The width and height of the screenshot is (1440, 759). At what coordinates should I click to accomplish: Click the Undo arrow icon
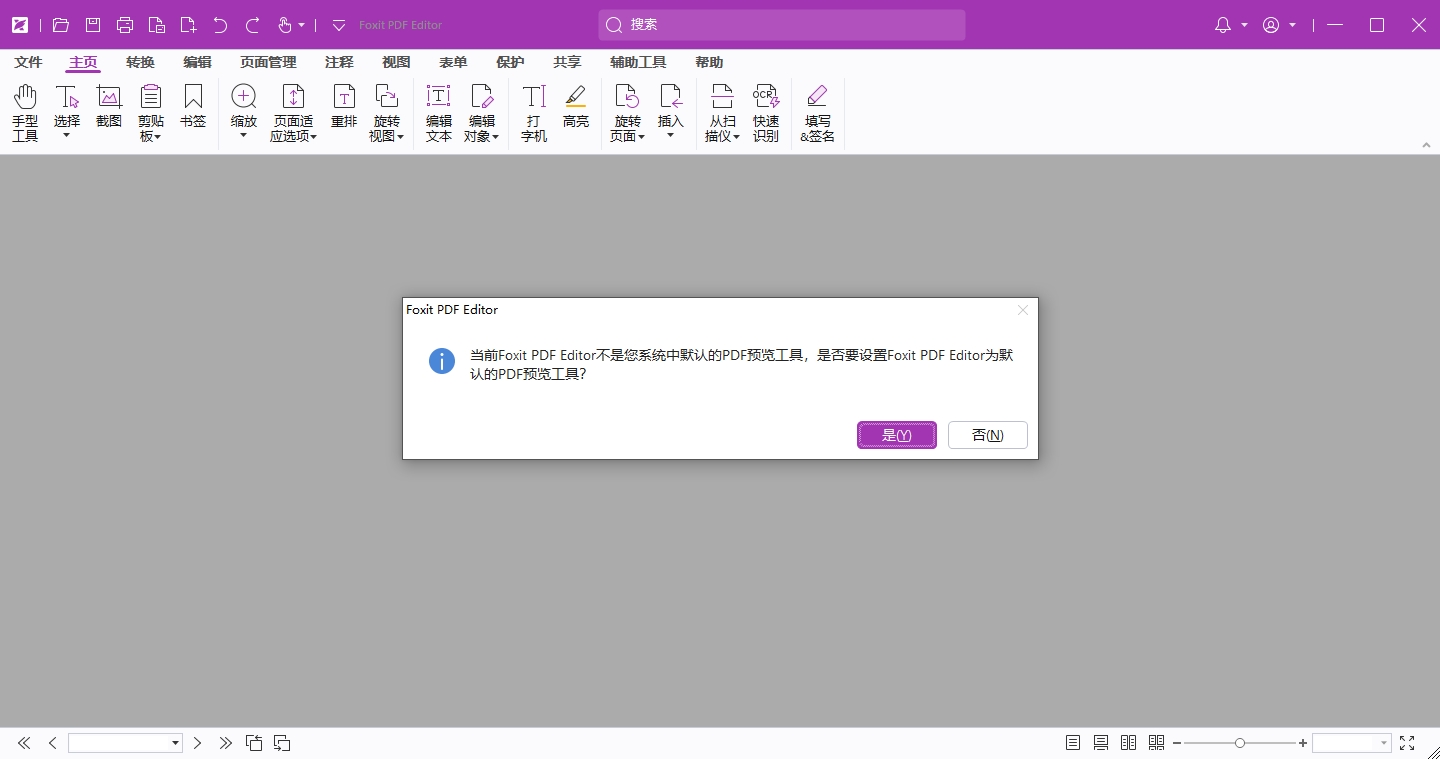(x=221, y=25)
